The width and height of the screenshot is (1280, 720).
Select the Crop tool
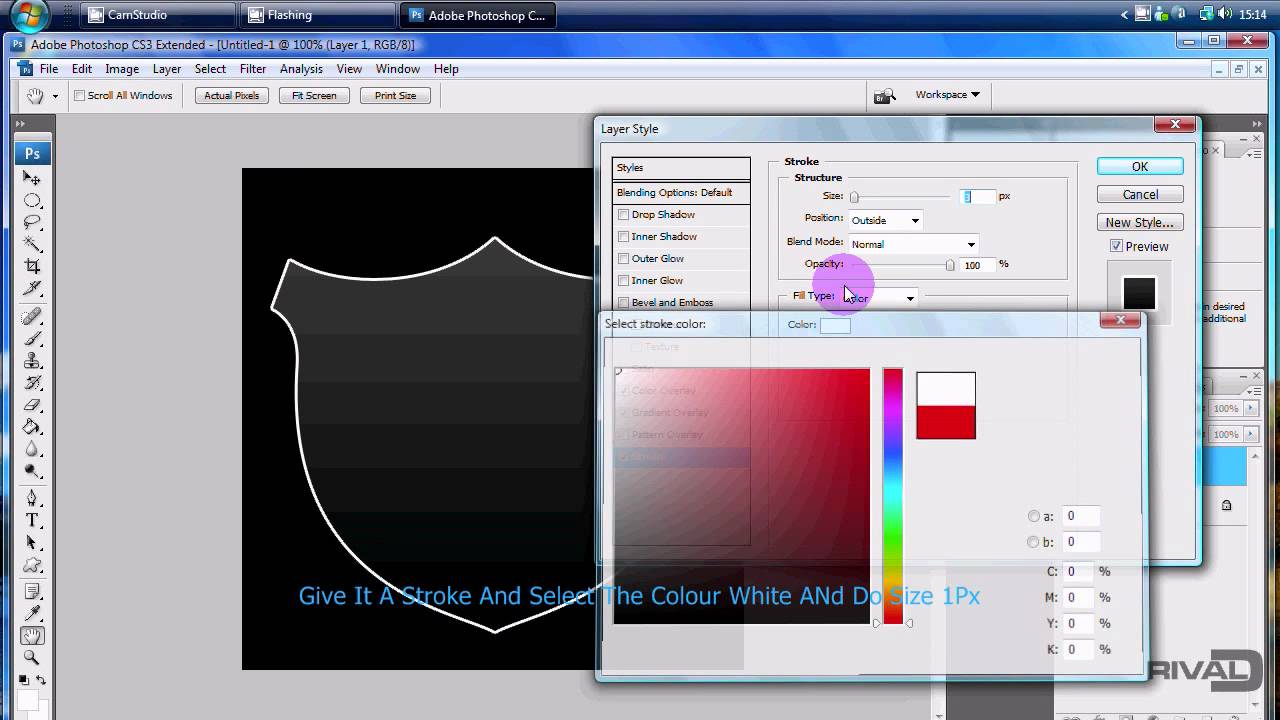pos(32,266)
